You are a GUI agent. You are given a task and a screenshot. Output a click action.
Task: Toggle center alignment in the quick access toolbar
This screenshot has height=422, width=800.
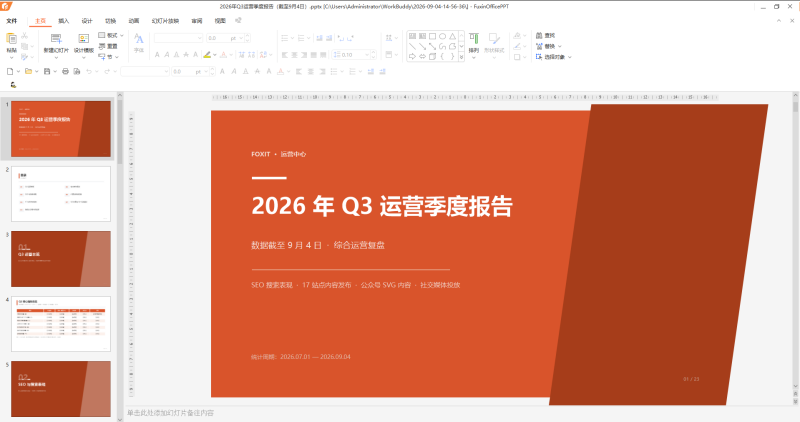click(x=310, y=71)
